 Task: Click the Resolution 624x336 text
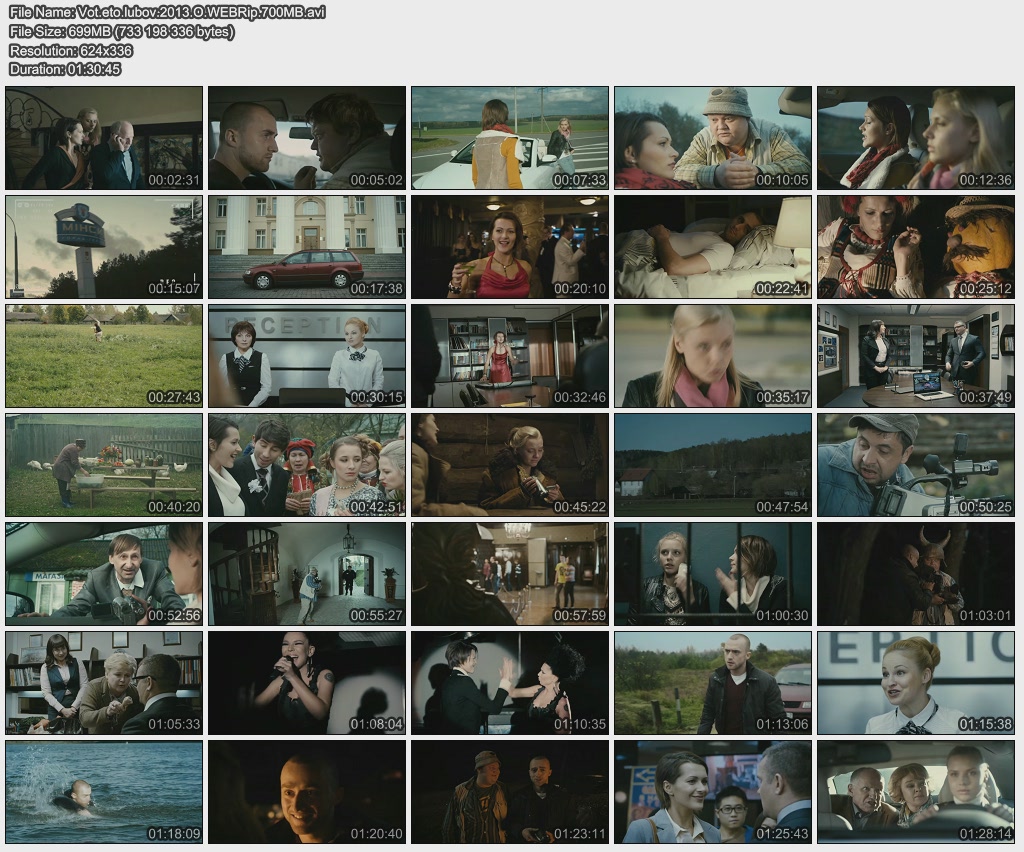pos(70,50)
